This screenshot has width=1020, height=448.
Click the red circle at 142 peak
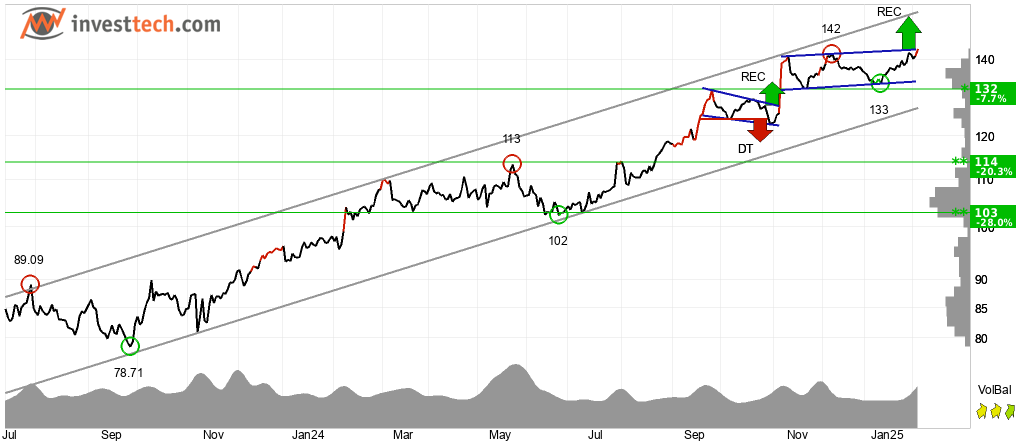(831, 54)
